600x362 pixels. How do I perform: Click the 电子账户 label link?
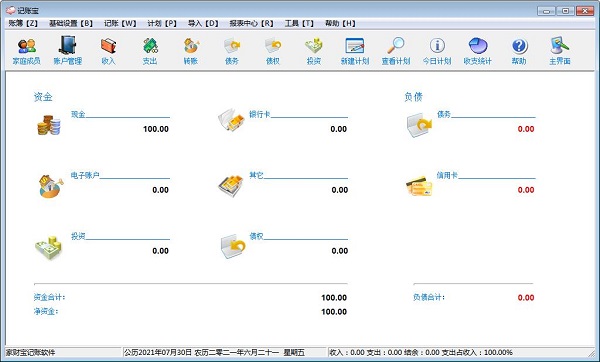(85, 175)
